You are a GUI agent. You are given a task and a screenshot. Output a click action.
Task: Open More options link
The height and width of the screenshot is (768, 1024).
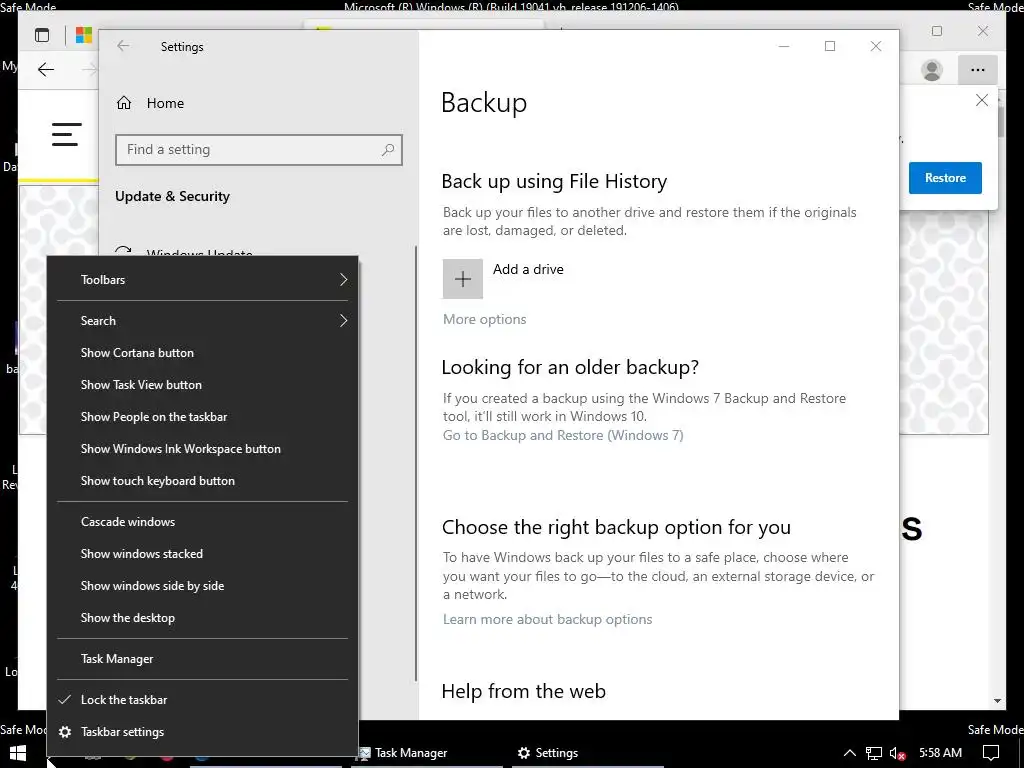[485, 319]
